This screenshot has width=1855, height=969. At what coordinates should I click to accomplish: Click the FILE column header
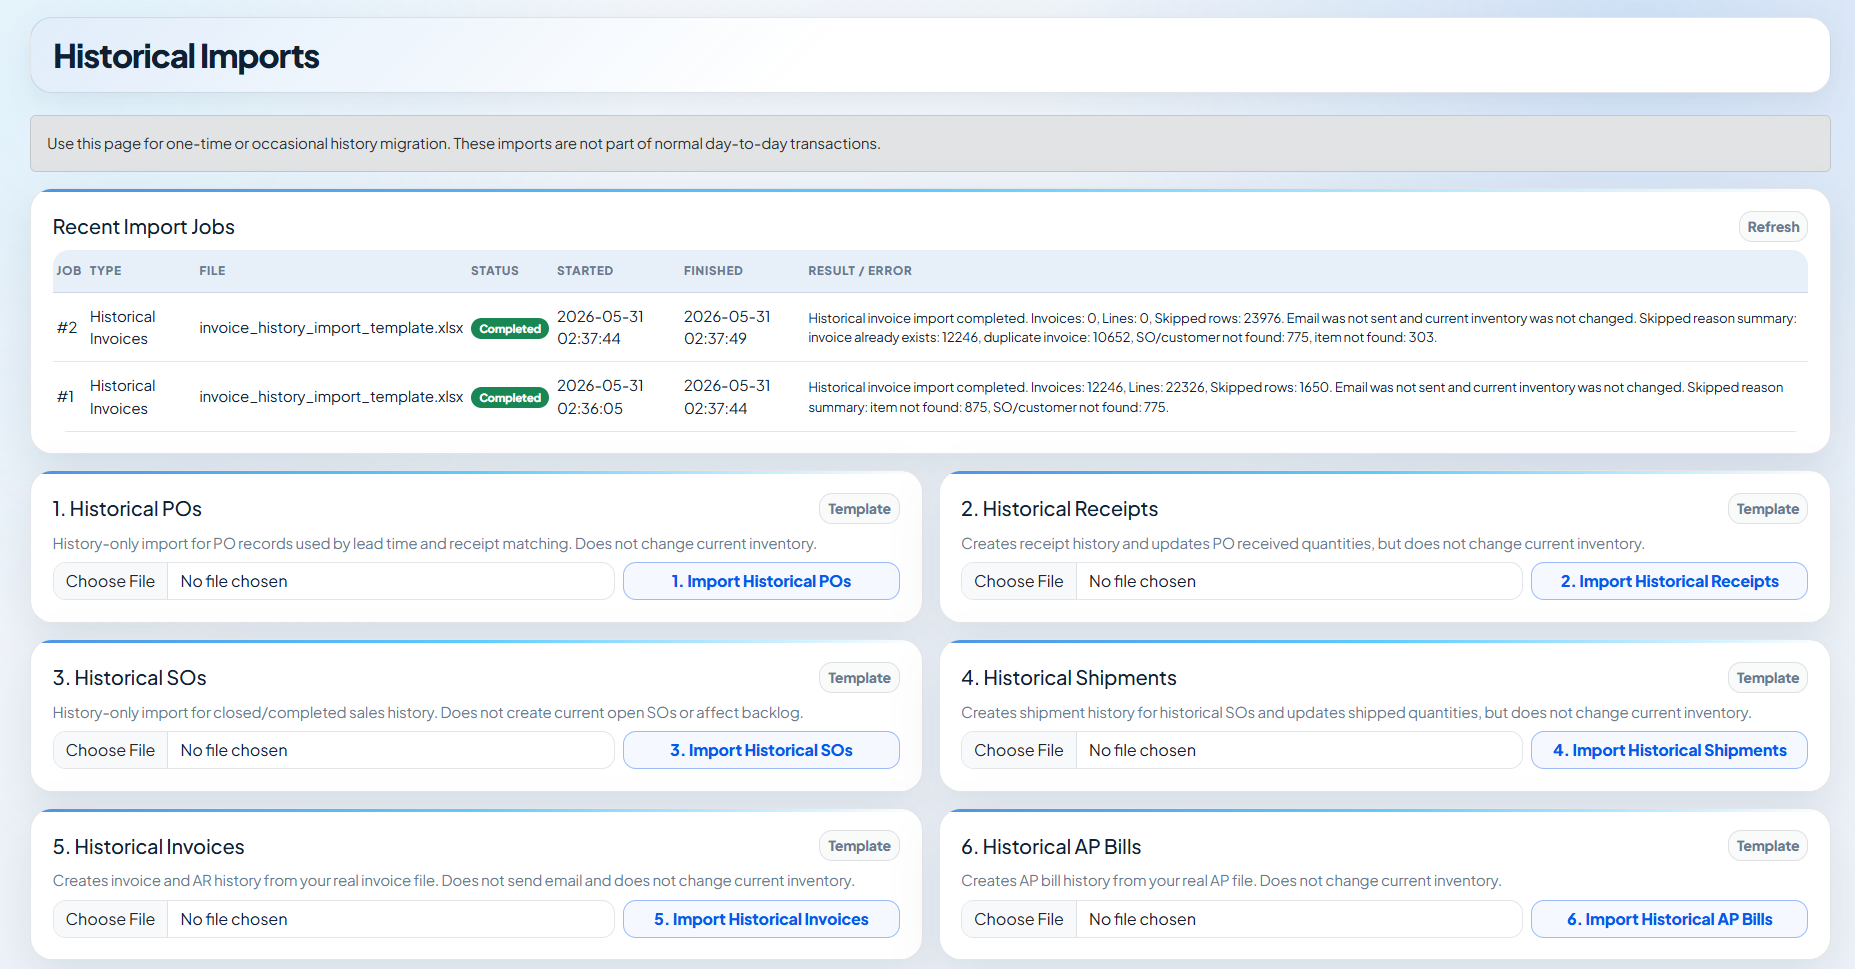coord(212,271)
